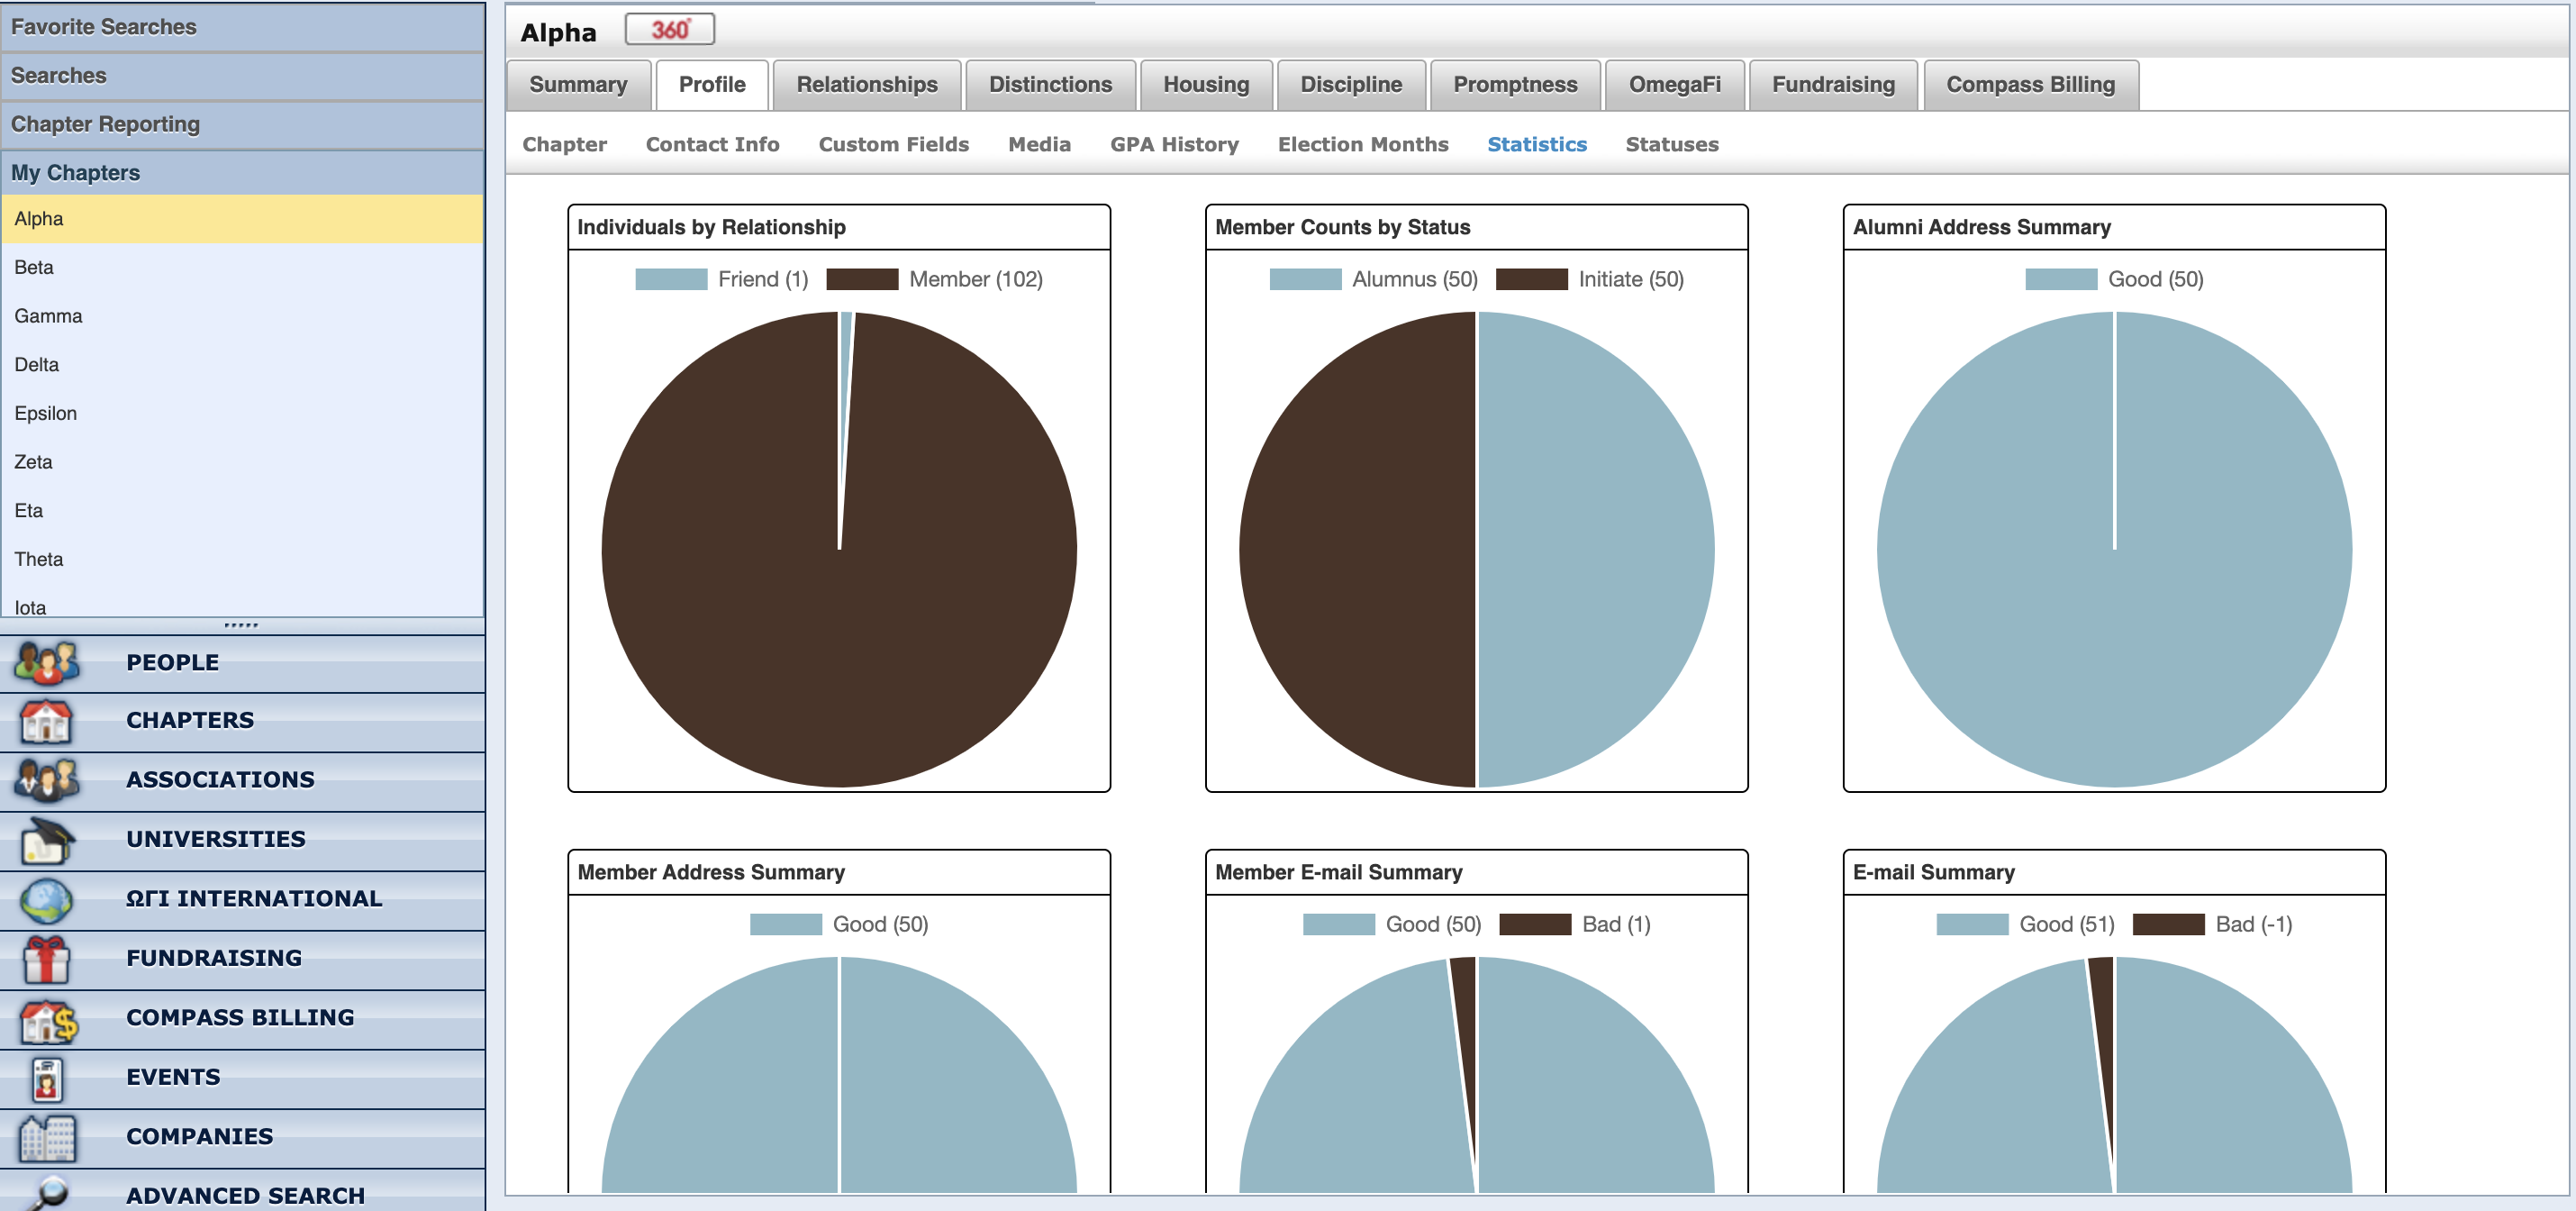Open Election Months sub-tab
This screenshot has width=2576, height=1211.
point(1363,144)
